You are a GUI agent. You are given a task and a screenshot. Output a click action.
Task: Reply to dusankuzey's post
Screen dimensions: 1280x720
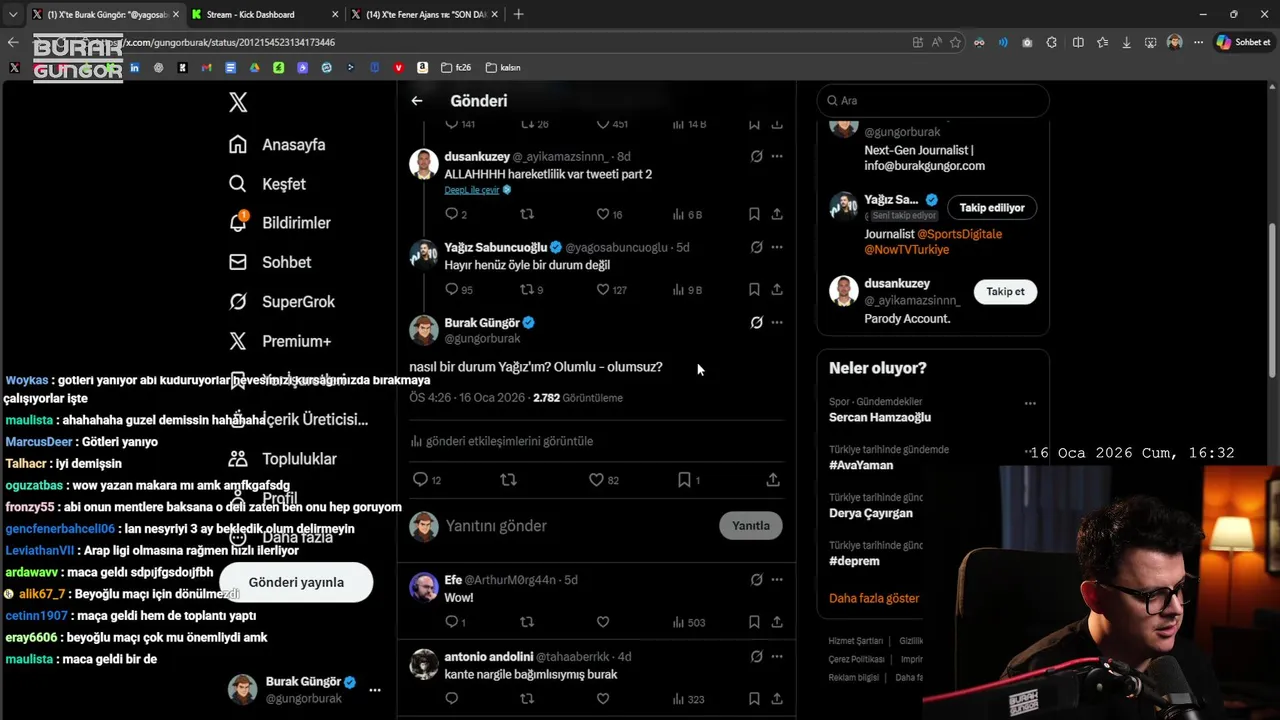452,214
